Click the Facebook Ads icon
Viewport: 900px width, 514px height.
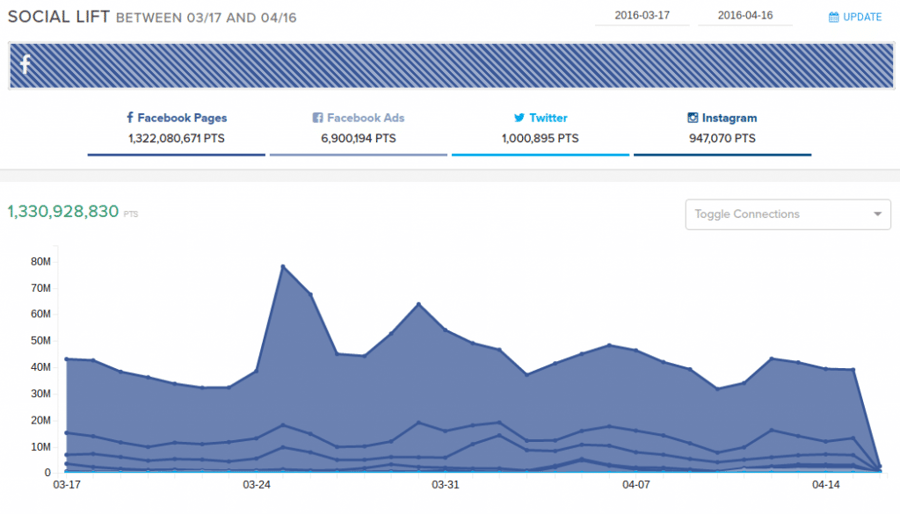(x=318, y=118)
